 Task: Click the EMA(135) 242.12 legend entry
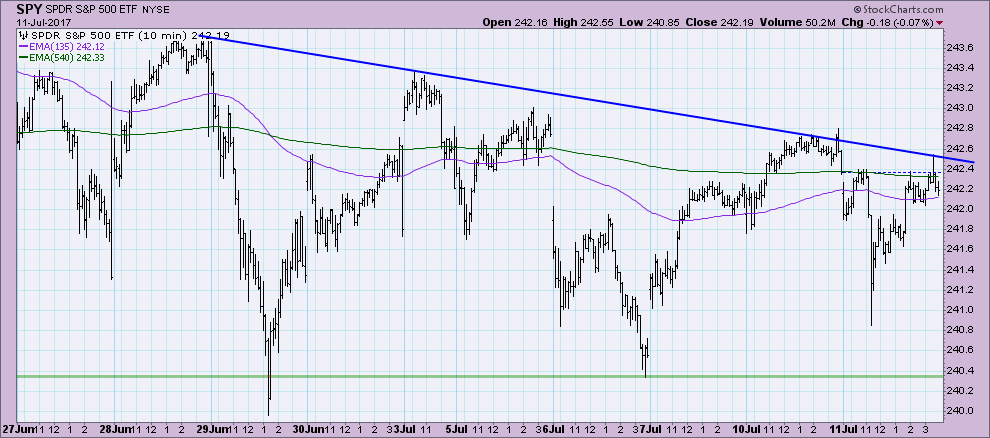[67, 47]
